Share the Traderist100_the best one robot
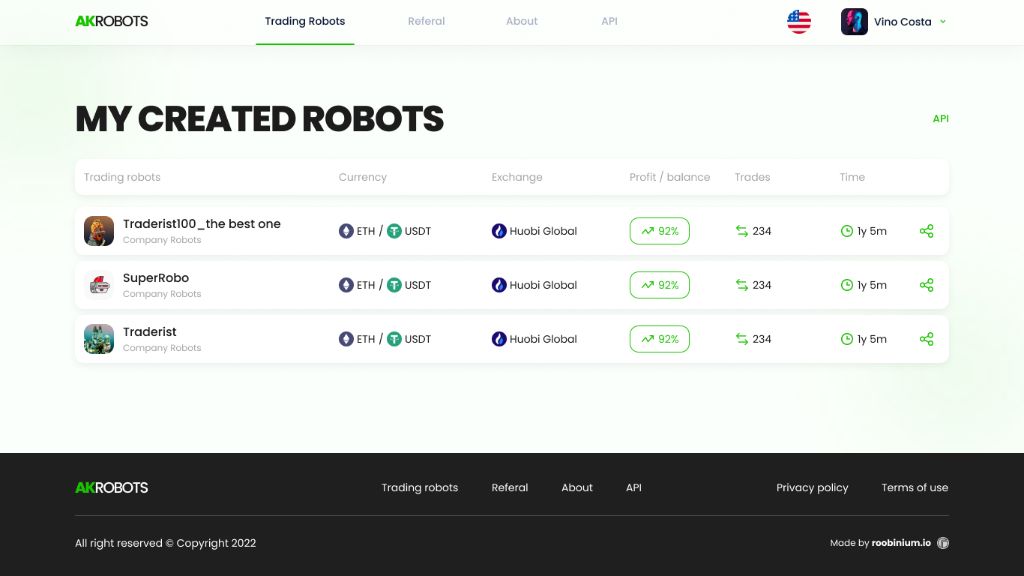 click(926, 231)
